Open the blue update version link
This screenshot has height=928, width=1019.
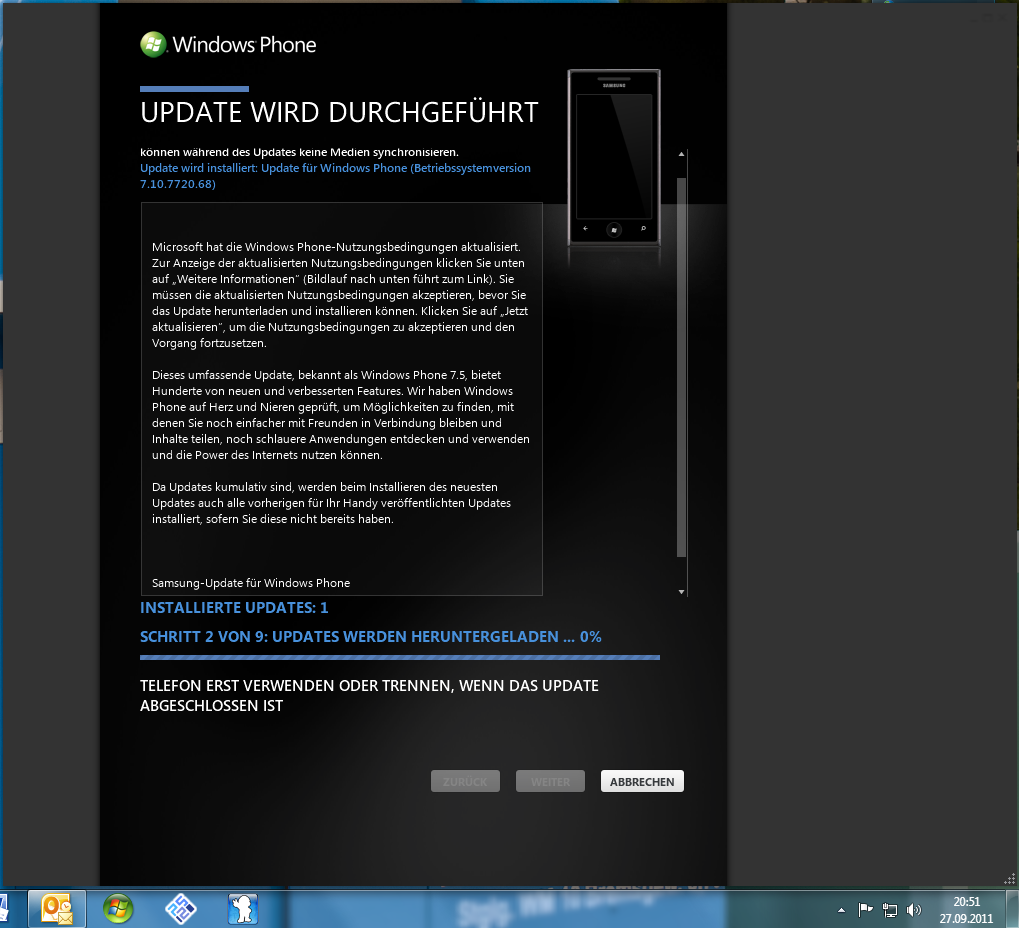(335, 176)
